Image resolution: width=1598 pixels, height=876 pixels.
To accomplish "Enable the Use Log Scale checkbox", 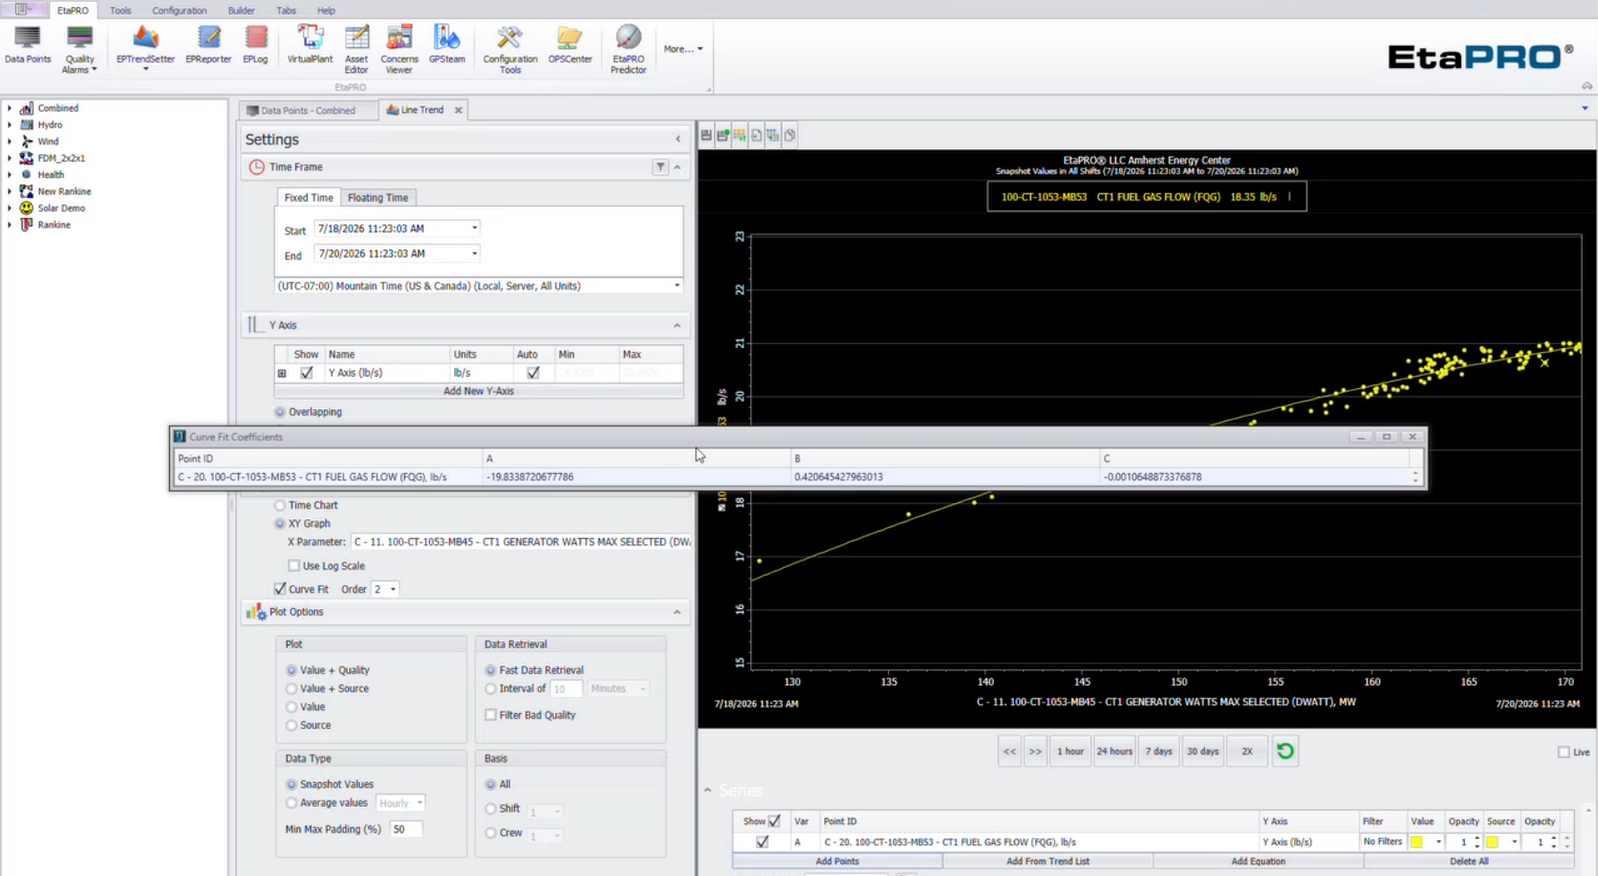I will (x=294, y=566).
